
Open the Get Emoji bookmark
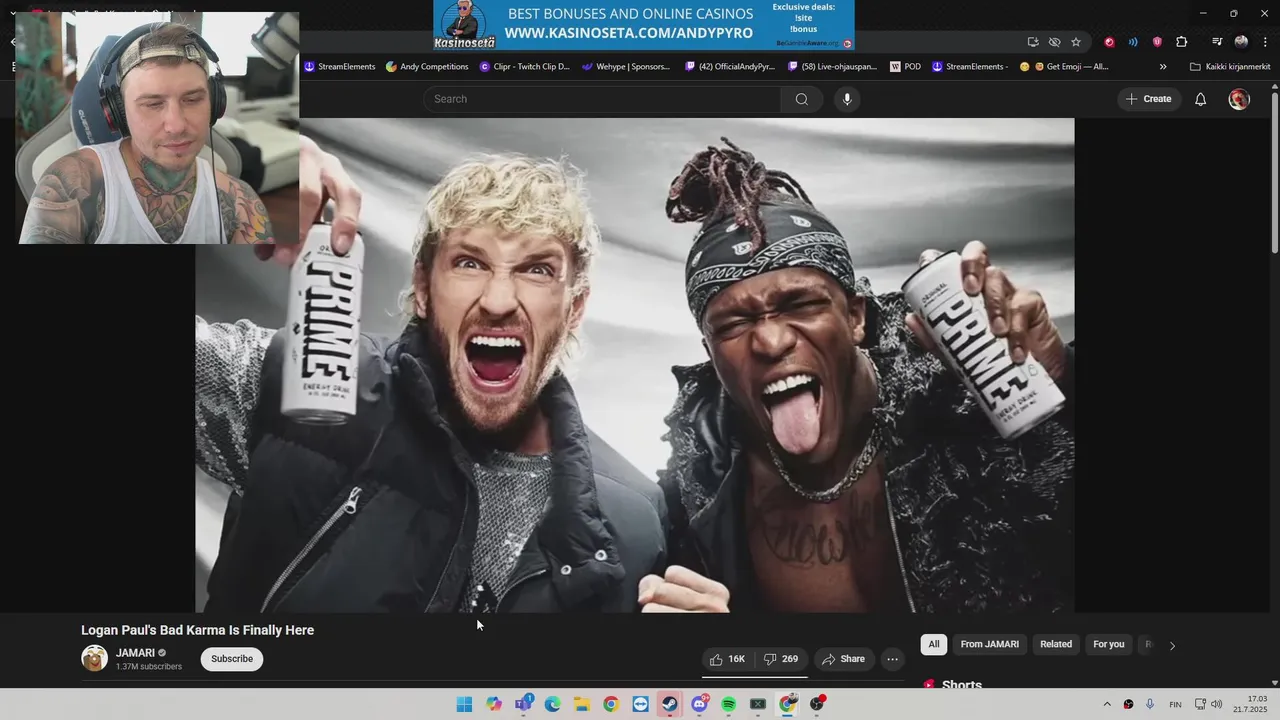click(x=1065, y=67)
